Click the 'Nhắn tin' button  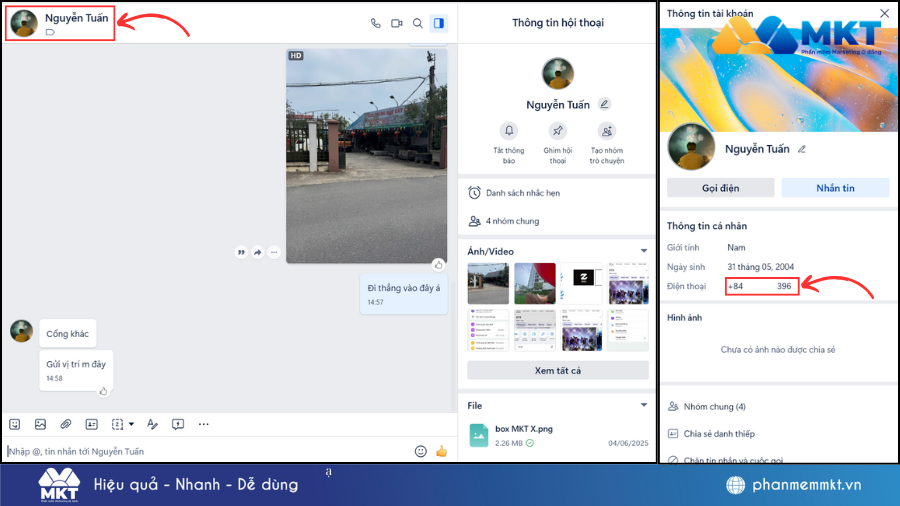click(835, 188)
